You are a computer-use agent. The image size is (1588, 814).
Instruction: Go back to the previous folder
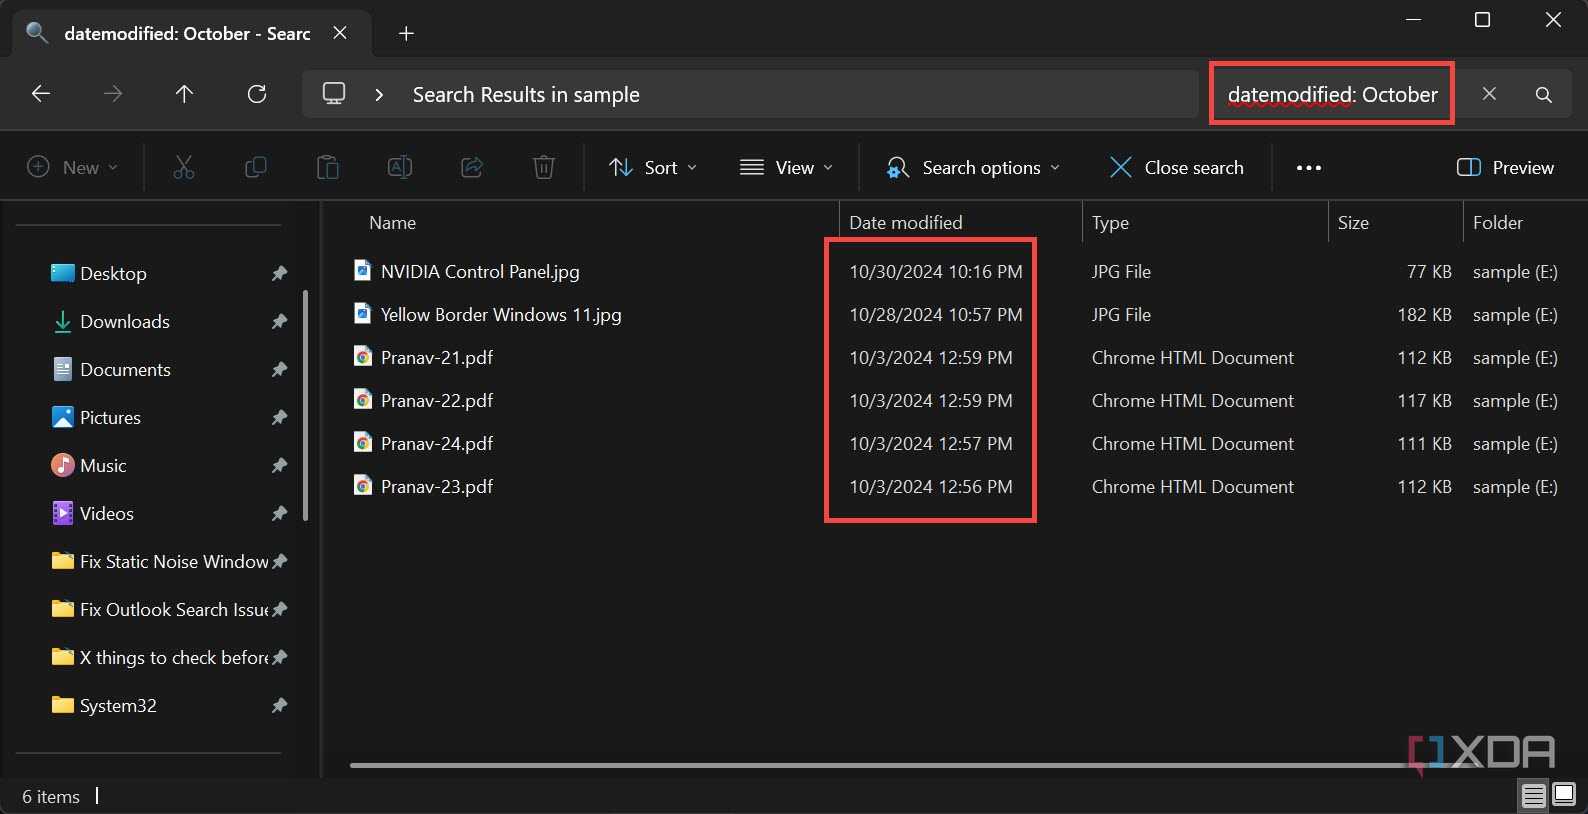[41, 94]
